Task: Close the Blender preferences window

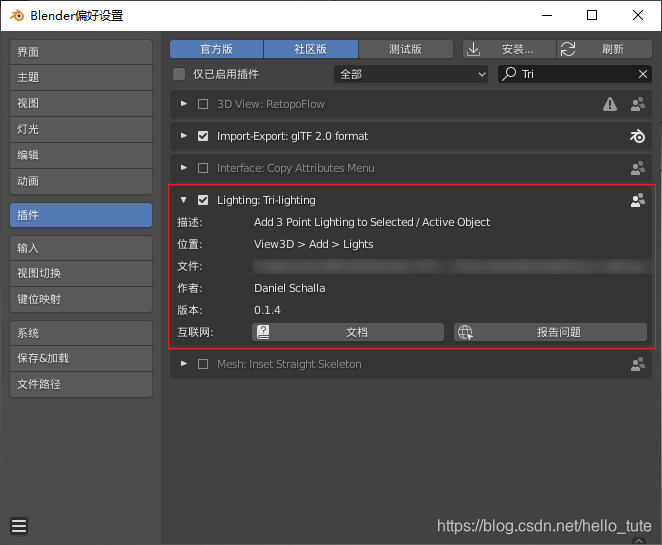Action: (x=638, y=16)
